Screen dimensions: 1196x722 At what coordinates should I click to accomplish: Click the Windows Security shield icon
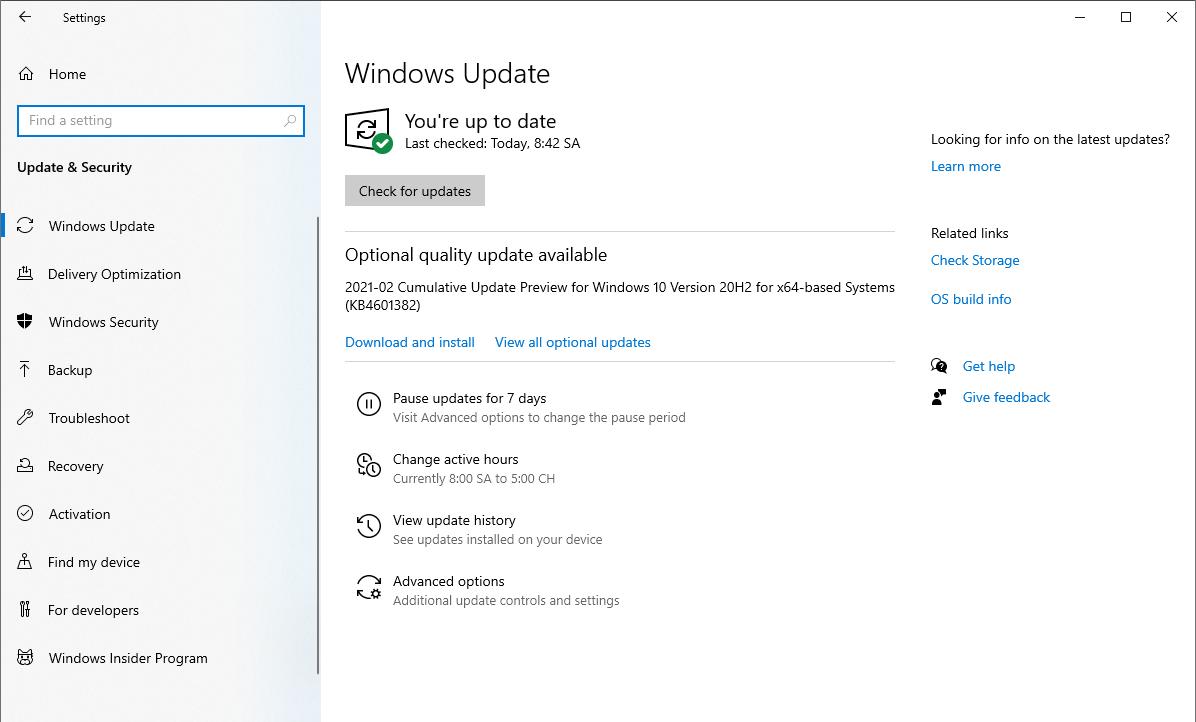[x=25, y=322]
